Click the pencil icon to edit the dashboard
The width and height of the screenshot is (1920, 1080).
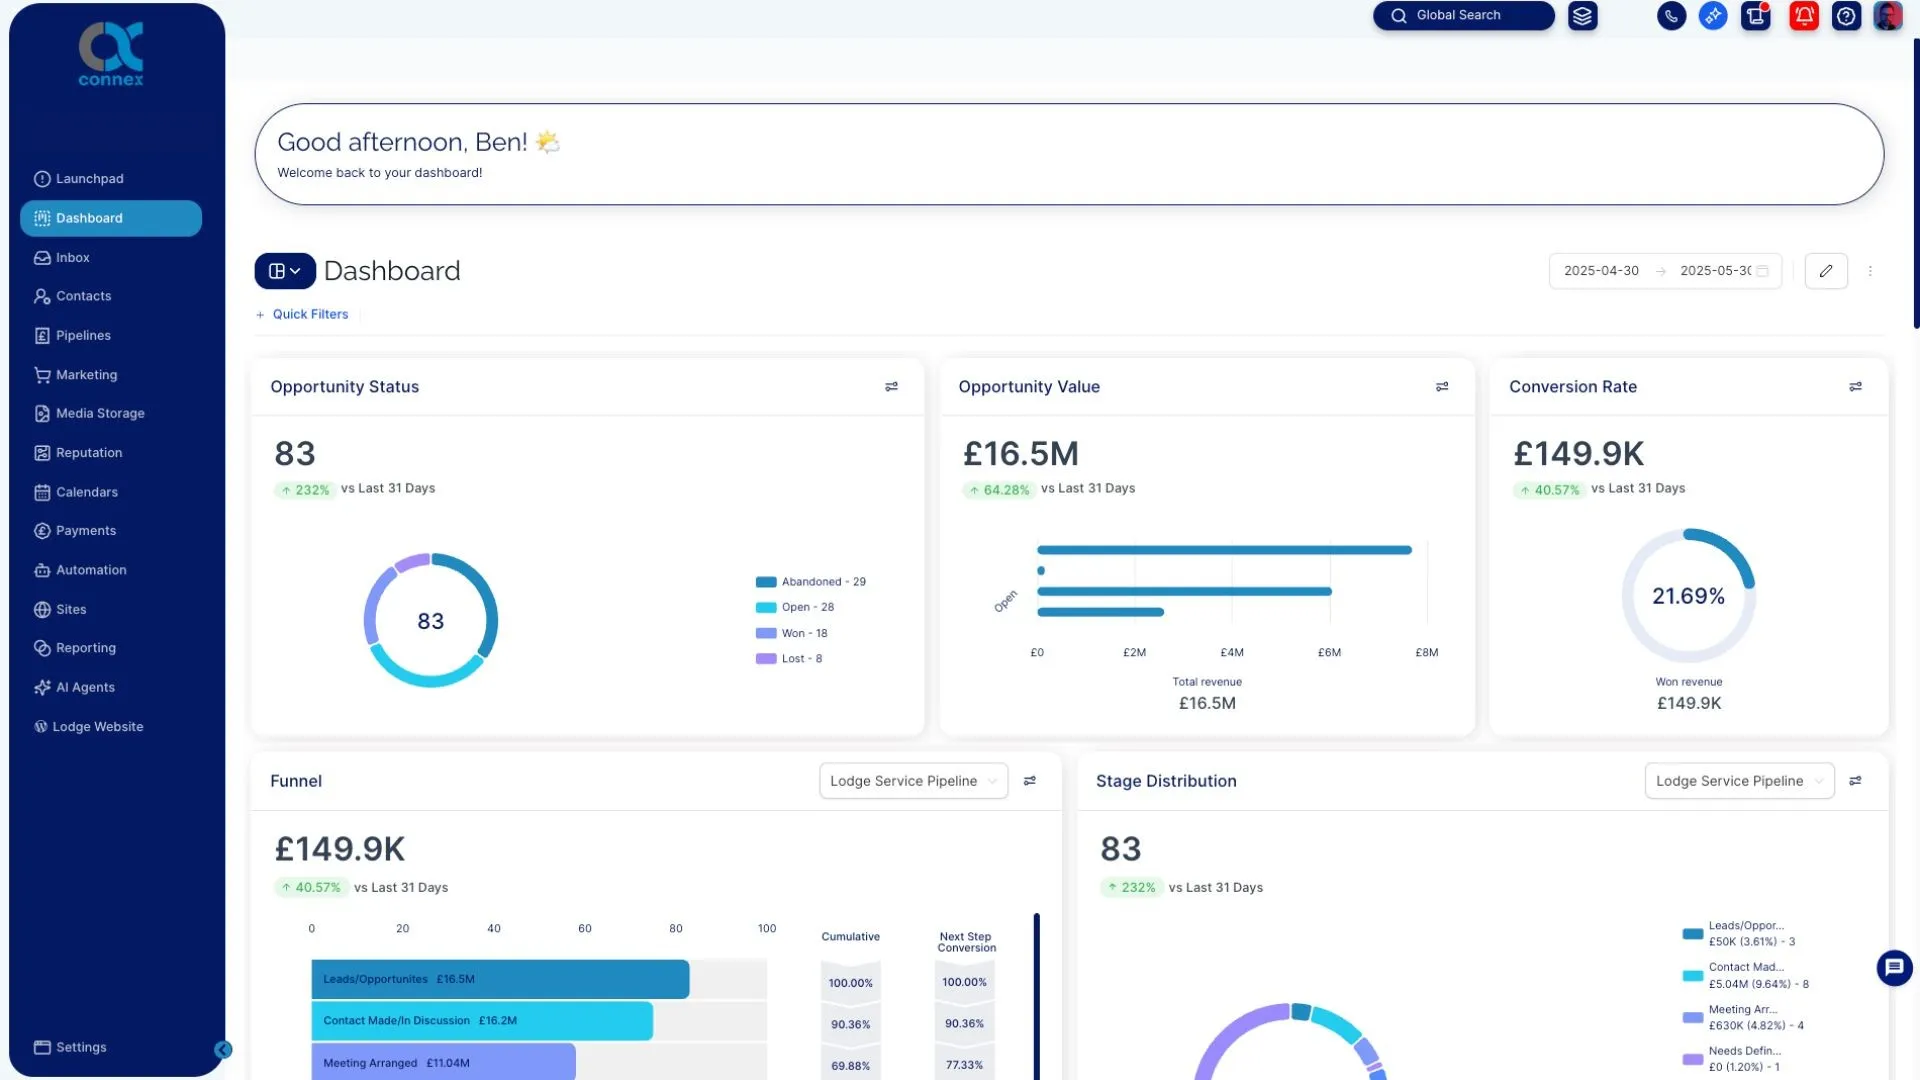click(x=1825, y=270)
